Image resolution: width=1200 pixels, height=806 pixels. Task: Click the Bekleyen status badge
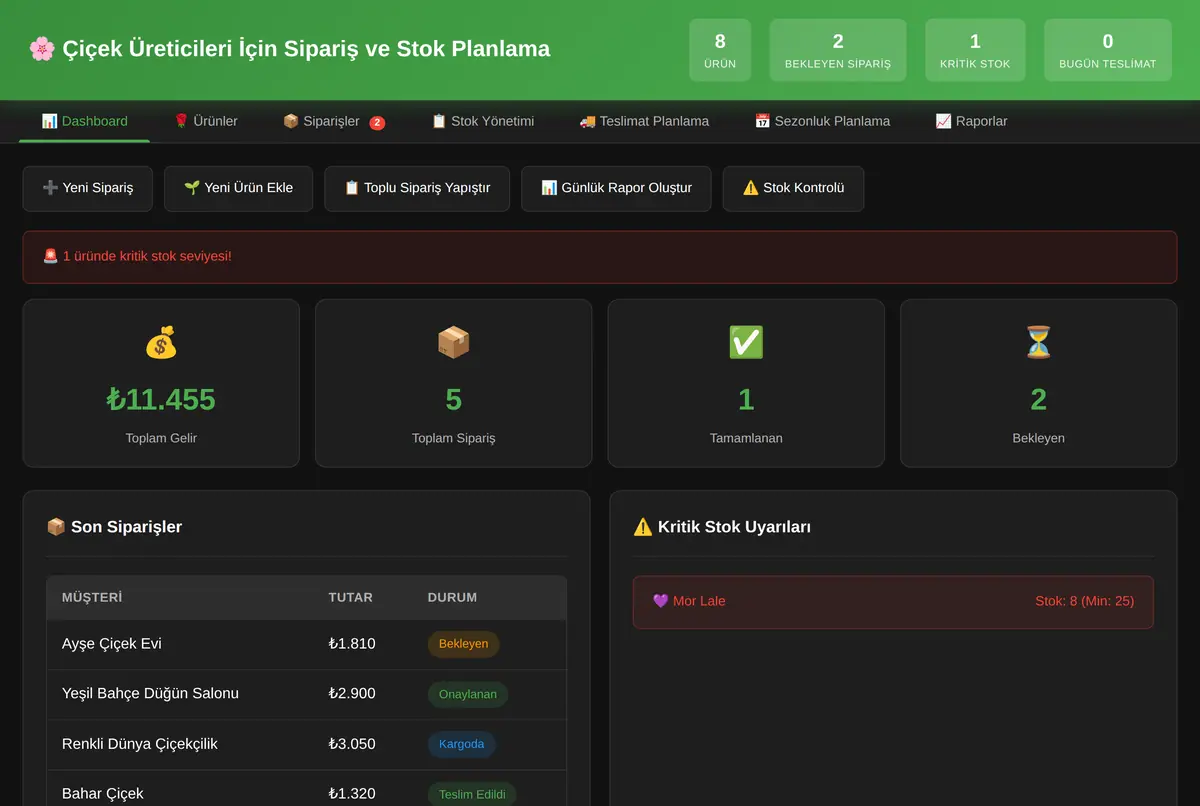click(464, 644)
